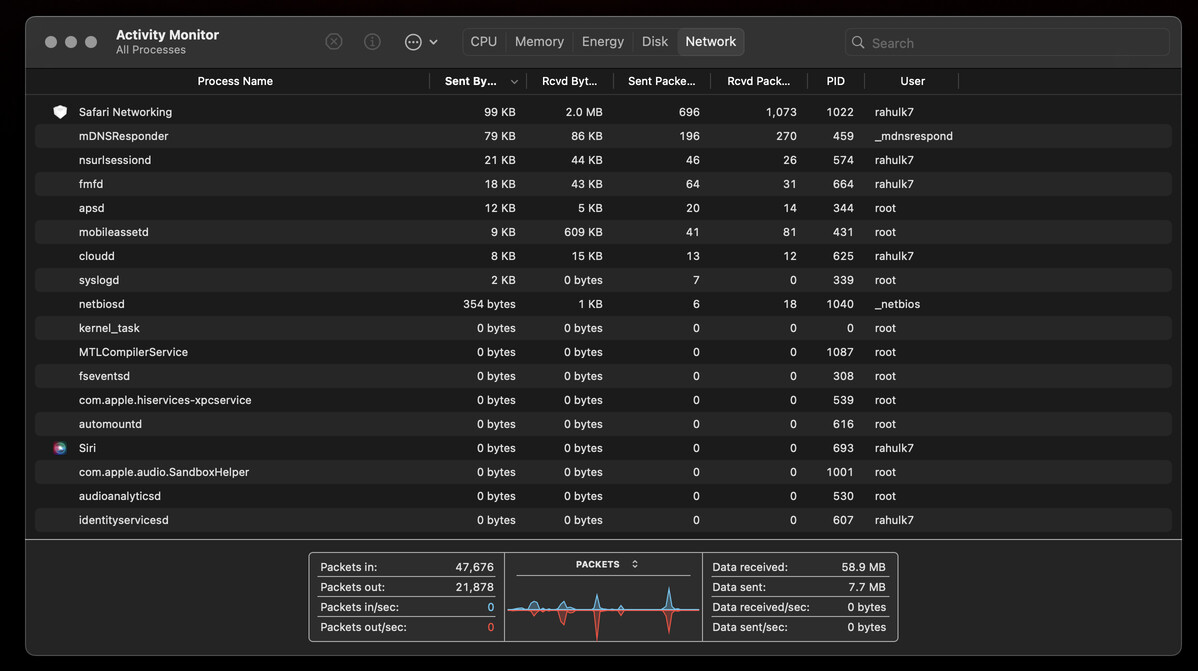Click the All Processes subtitle
This screenshot has height=671, width=1198.
pos(151,50)
